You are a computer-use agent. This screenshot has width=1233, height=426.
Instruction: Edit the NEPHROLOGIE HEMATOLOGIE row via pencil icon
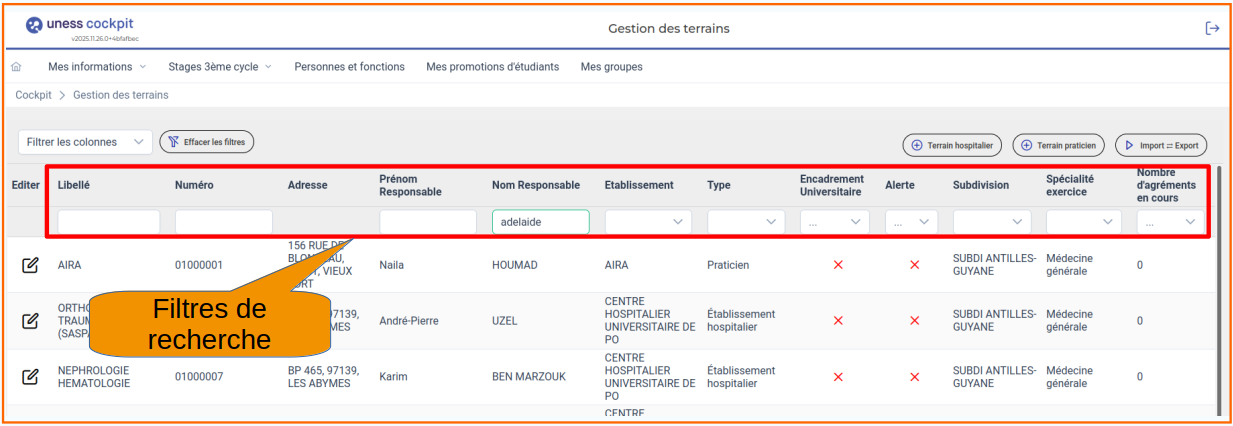(x=30, y=377)
